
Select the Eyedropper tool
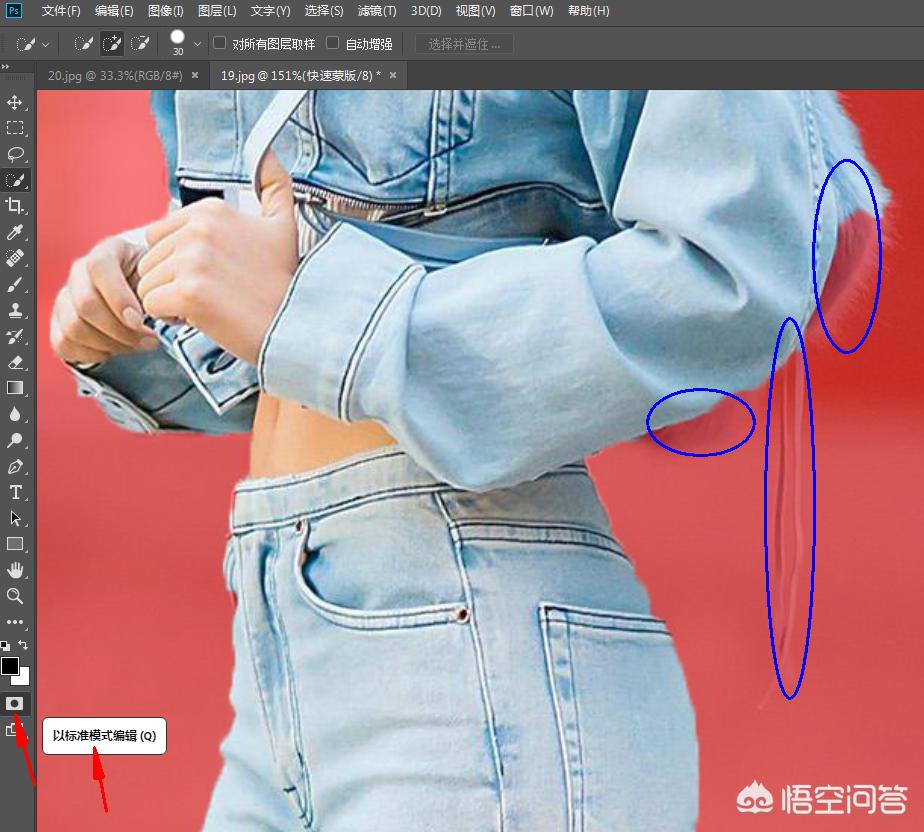[x=14, y=232]
